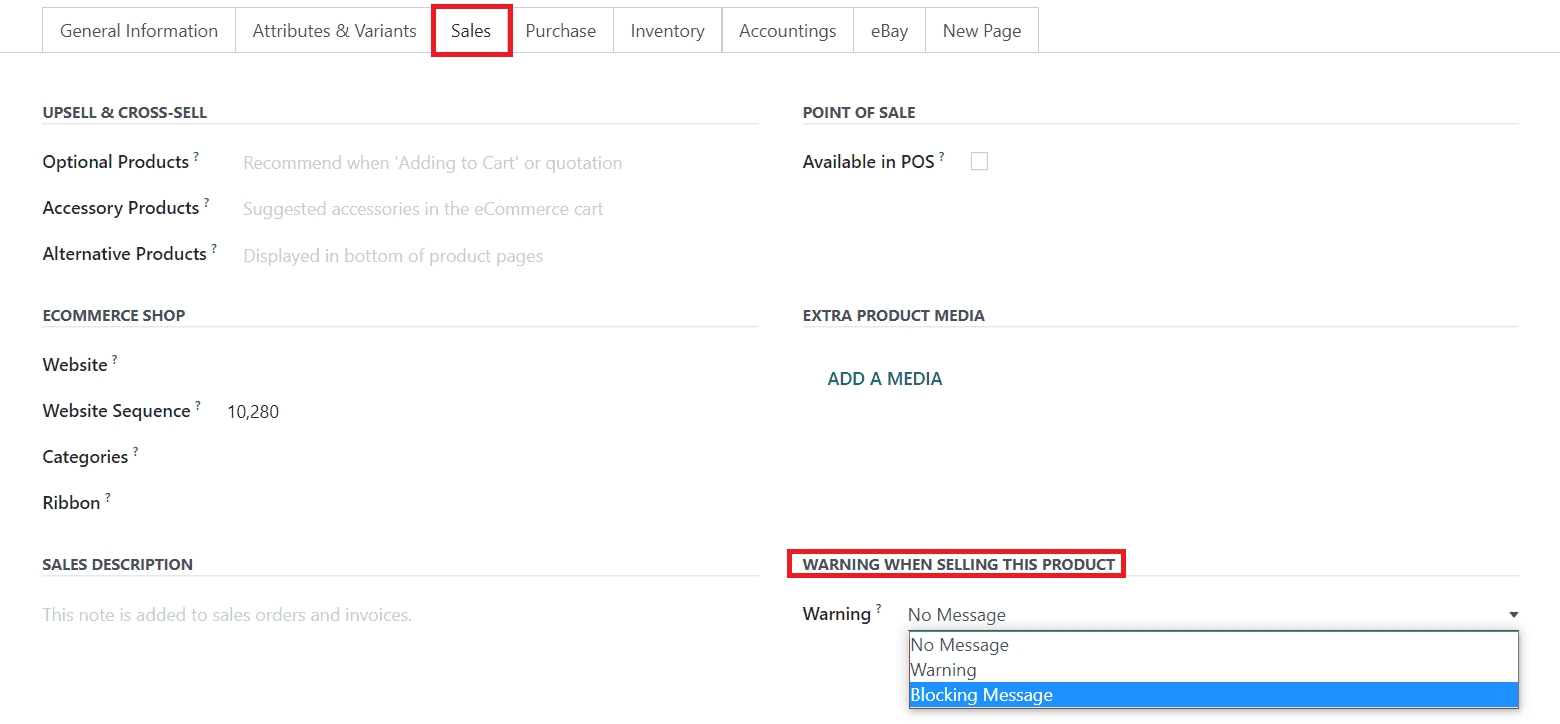Switch to the eBay tab

coord(889,31)
